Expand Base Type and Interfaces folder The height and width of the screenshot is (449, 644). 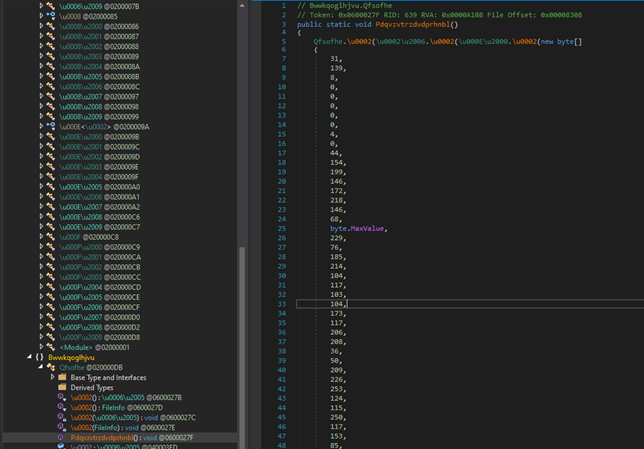(53, 378)
